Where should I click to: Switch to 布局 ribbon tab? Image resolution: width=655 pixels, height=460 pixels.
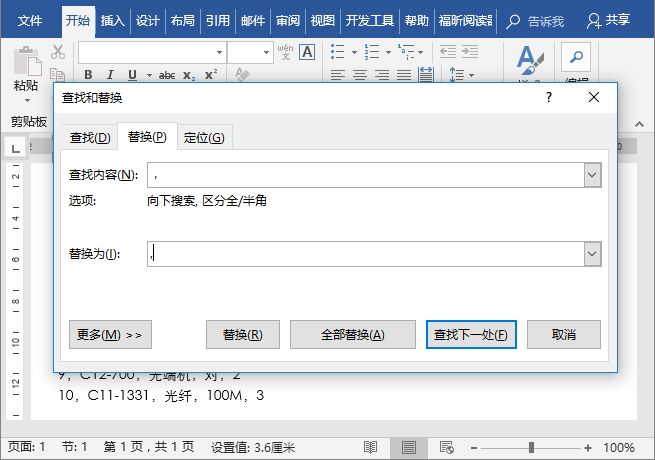coord(183,20)
